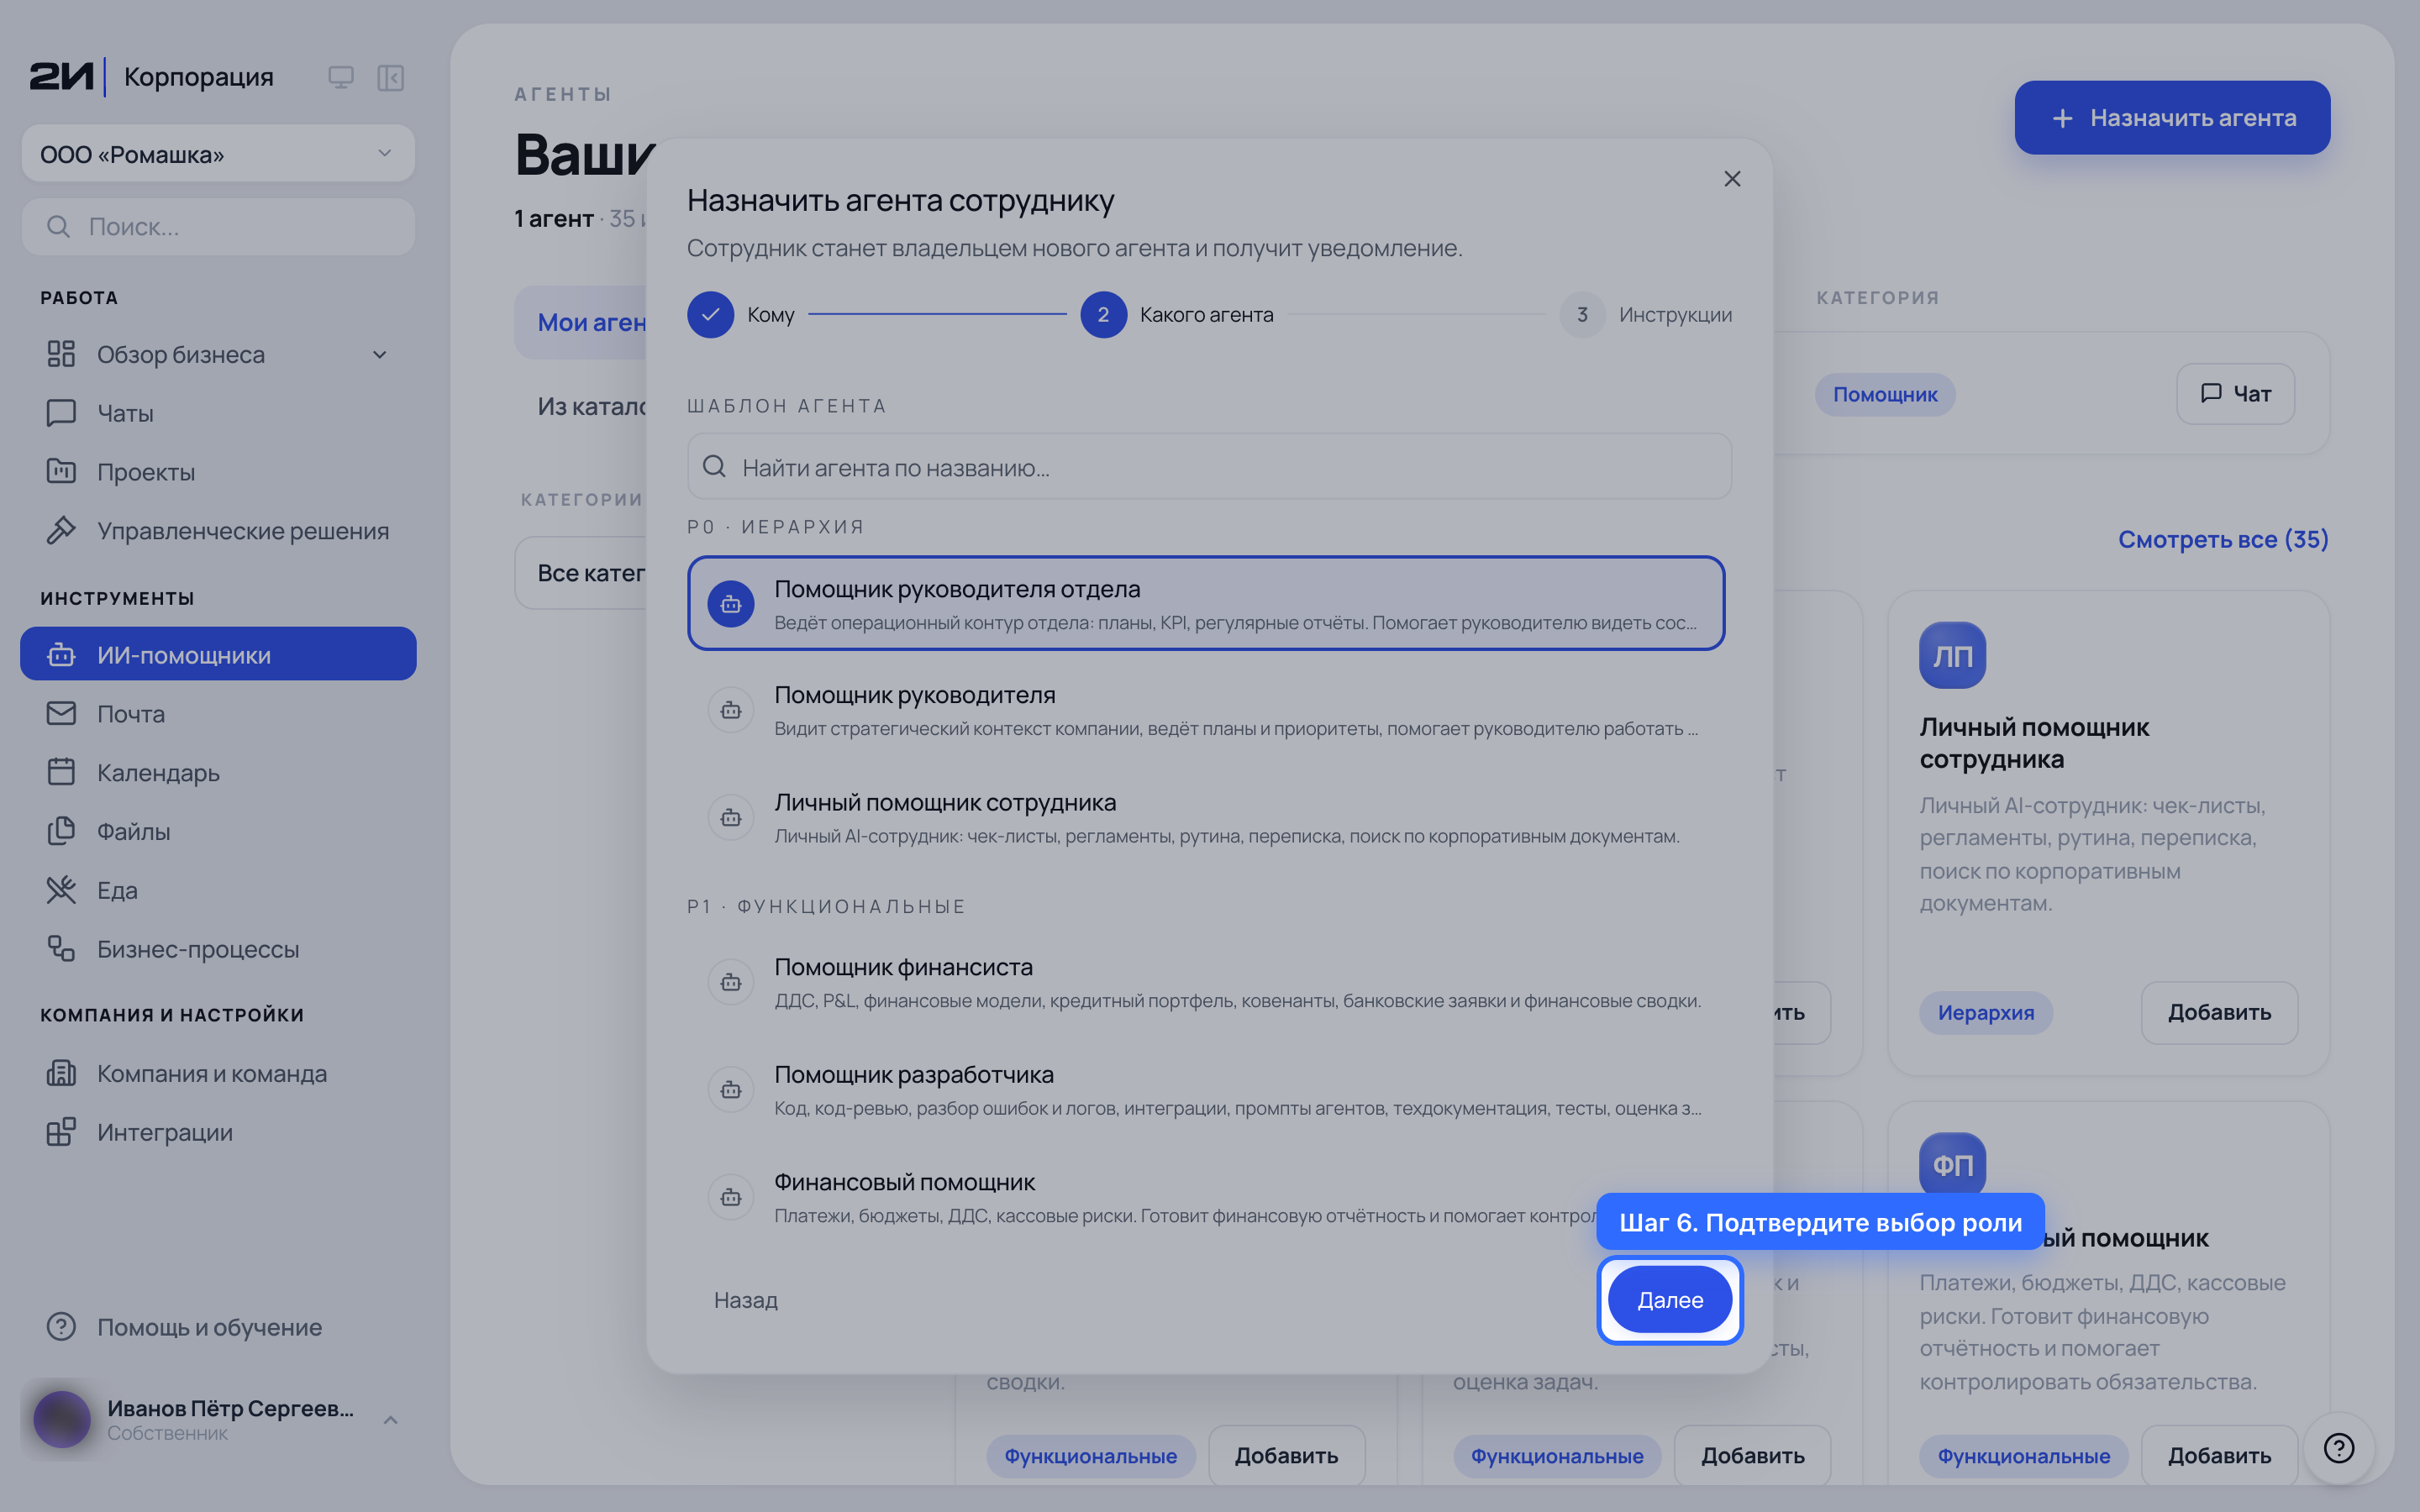Open Файлы in the sidebar
The image size is (2420, 1512).
(218, 831)
